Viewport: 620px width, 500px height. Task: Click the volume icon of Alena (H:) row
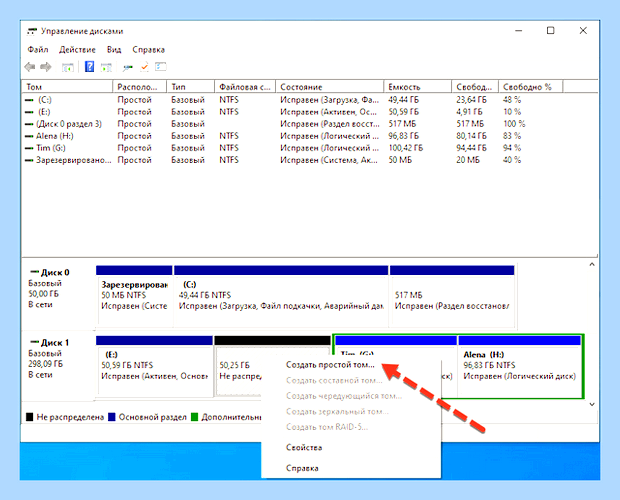click(x=29, y=136)
